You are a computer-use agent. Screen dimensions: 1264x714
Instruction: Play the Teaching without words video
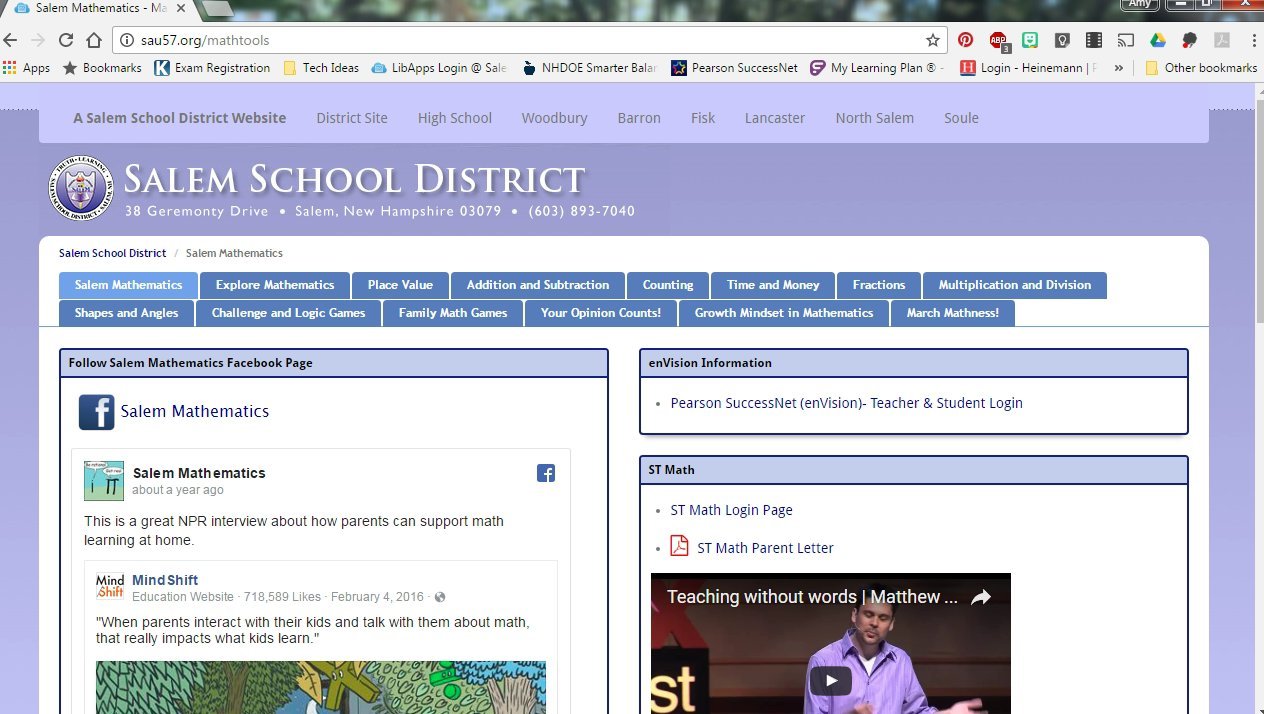click(x=830, y=681)
